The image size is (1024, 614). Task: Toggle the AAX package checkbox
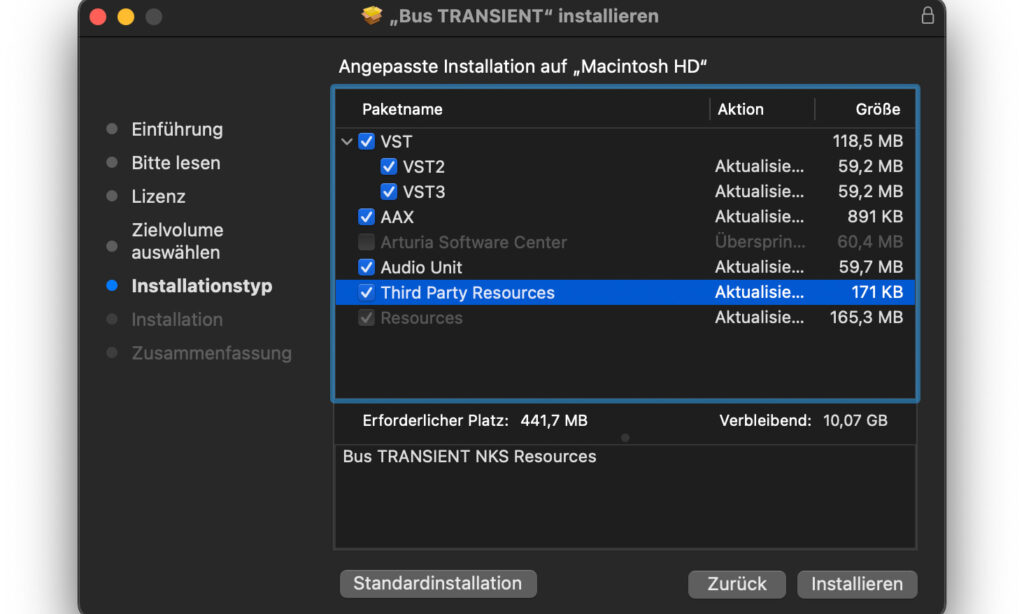click(367, 217)
